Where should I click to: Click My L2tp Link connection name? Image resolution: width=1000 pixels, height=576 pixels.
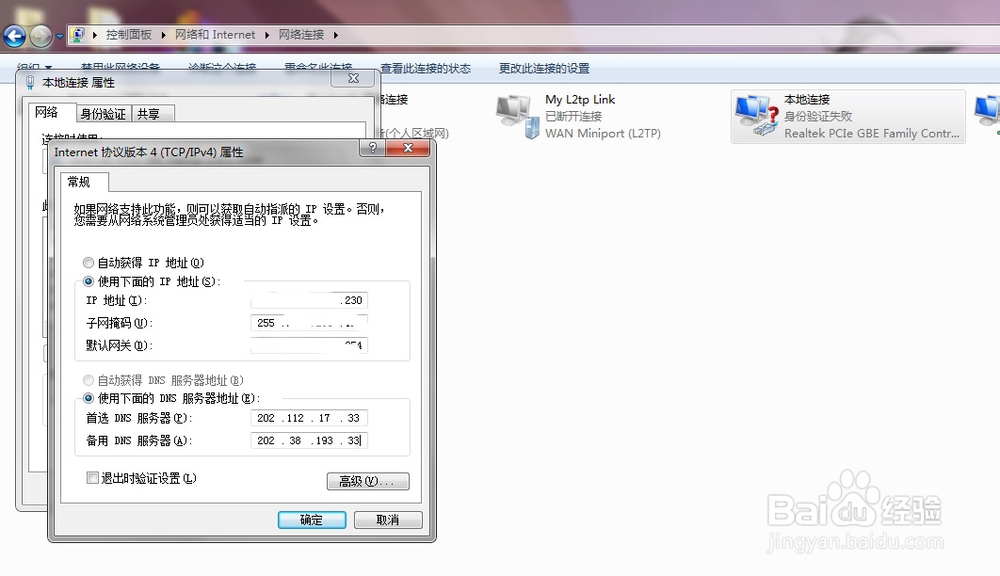(580, 100)
